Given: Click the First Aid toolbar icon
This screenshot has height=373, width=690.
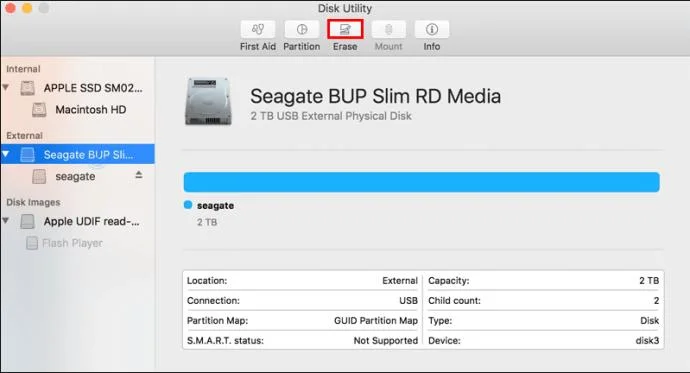Looking at the screenshot, I should click(258, 29).
